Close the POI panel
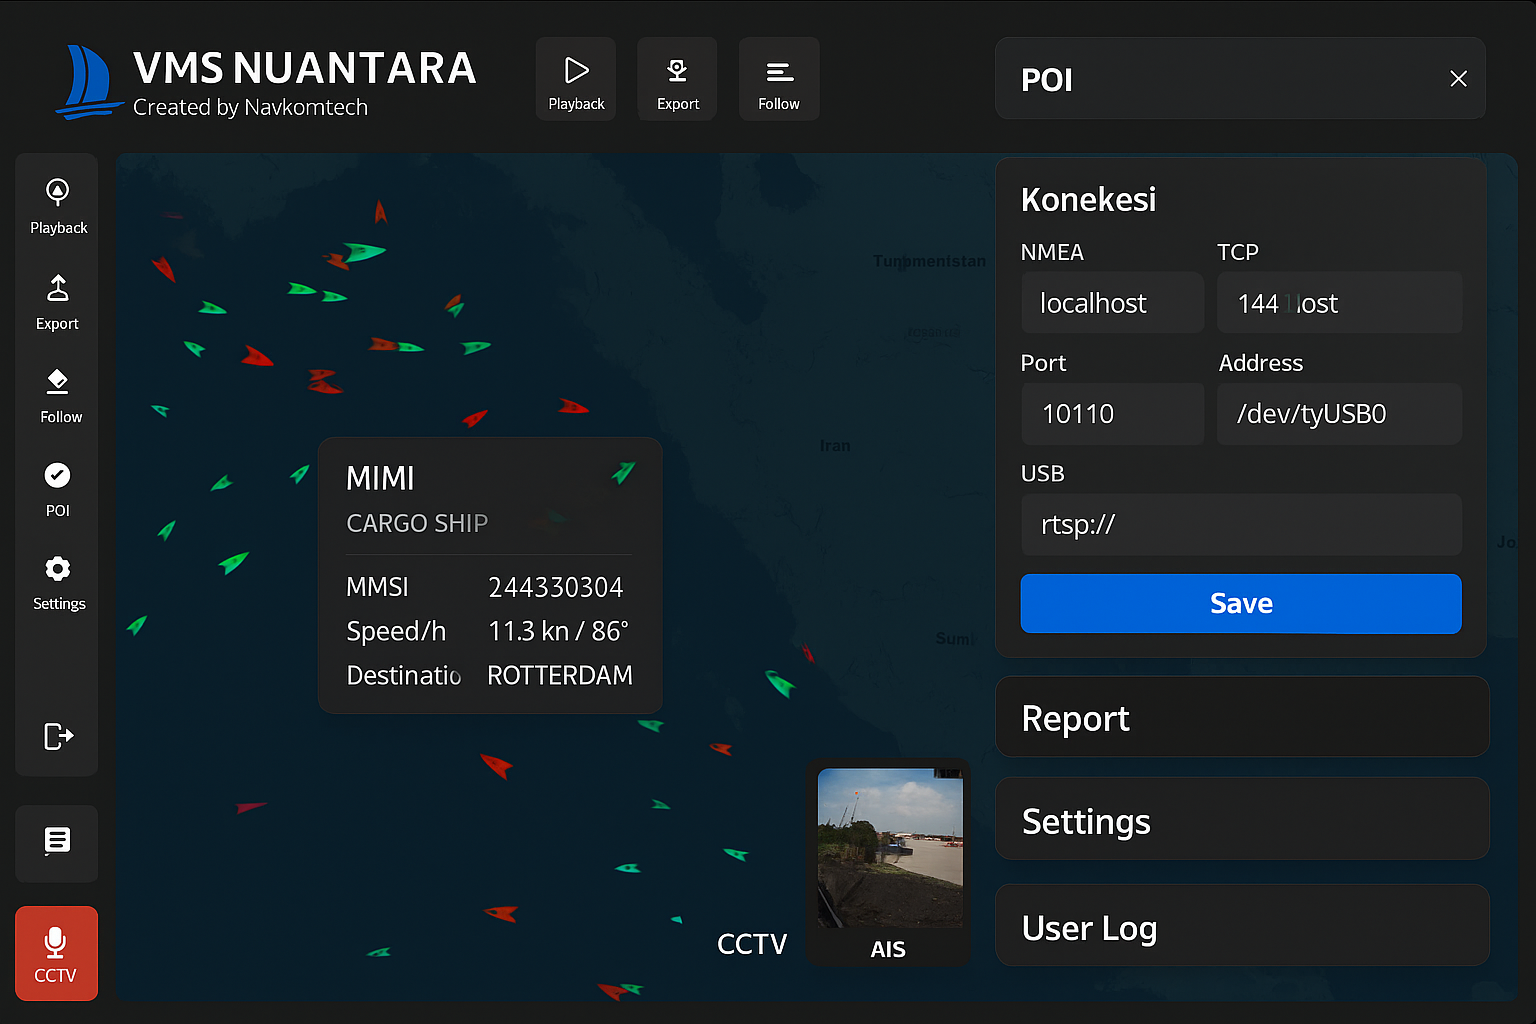The width and height of the screenshot is (1536, 1024). [1458, 78]
